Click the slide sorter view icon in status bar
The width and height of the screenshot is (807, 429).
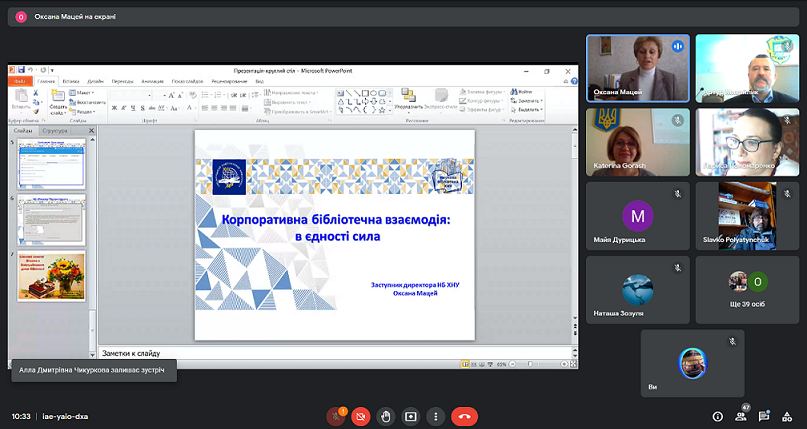pos(473,364)
